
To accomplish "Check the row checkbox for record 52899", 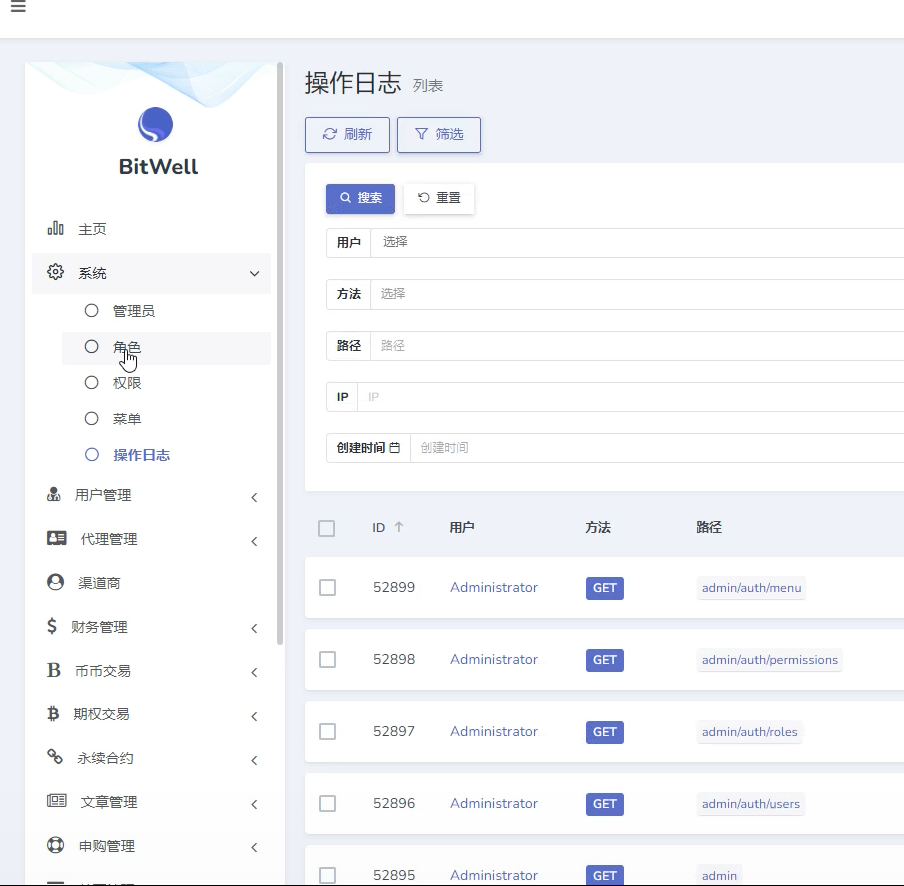I will click(327, 588).
